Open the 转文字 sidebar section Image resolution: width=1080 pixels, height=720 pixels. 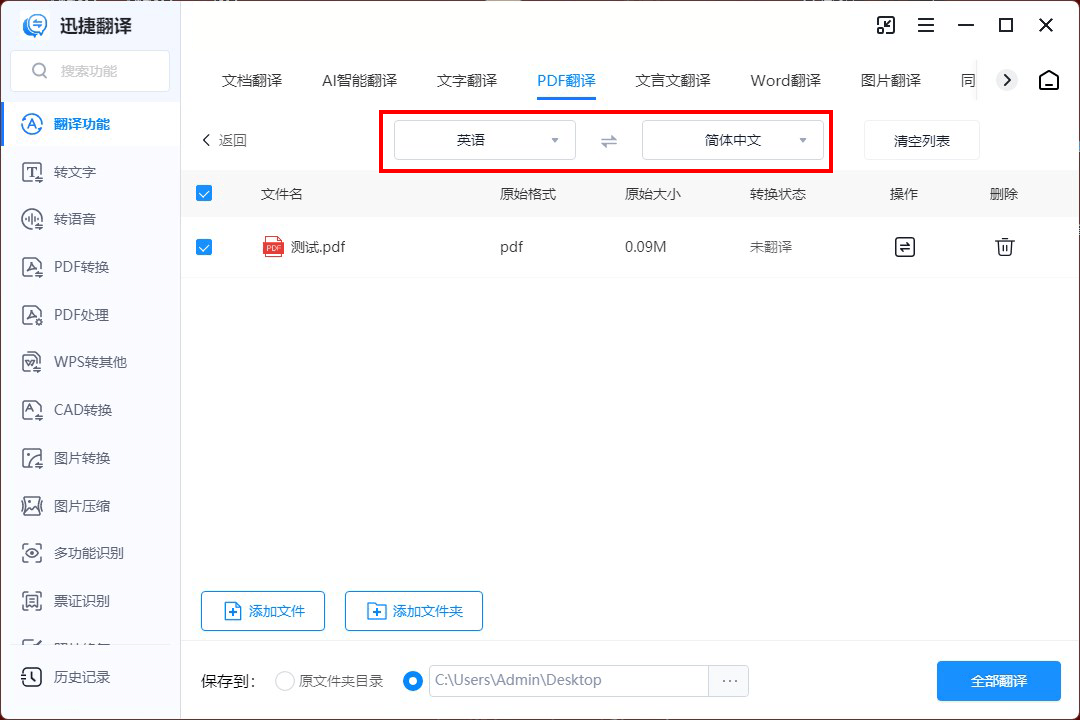90,172
